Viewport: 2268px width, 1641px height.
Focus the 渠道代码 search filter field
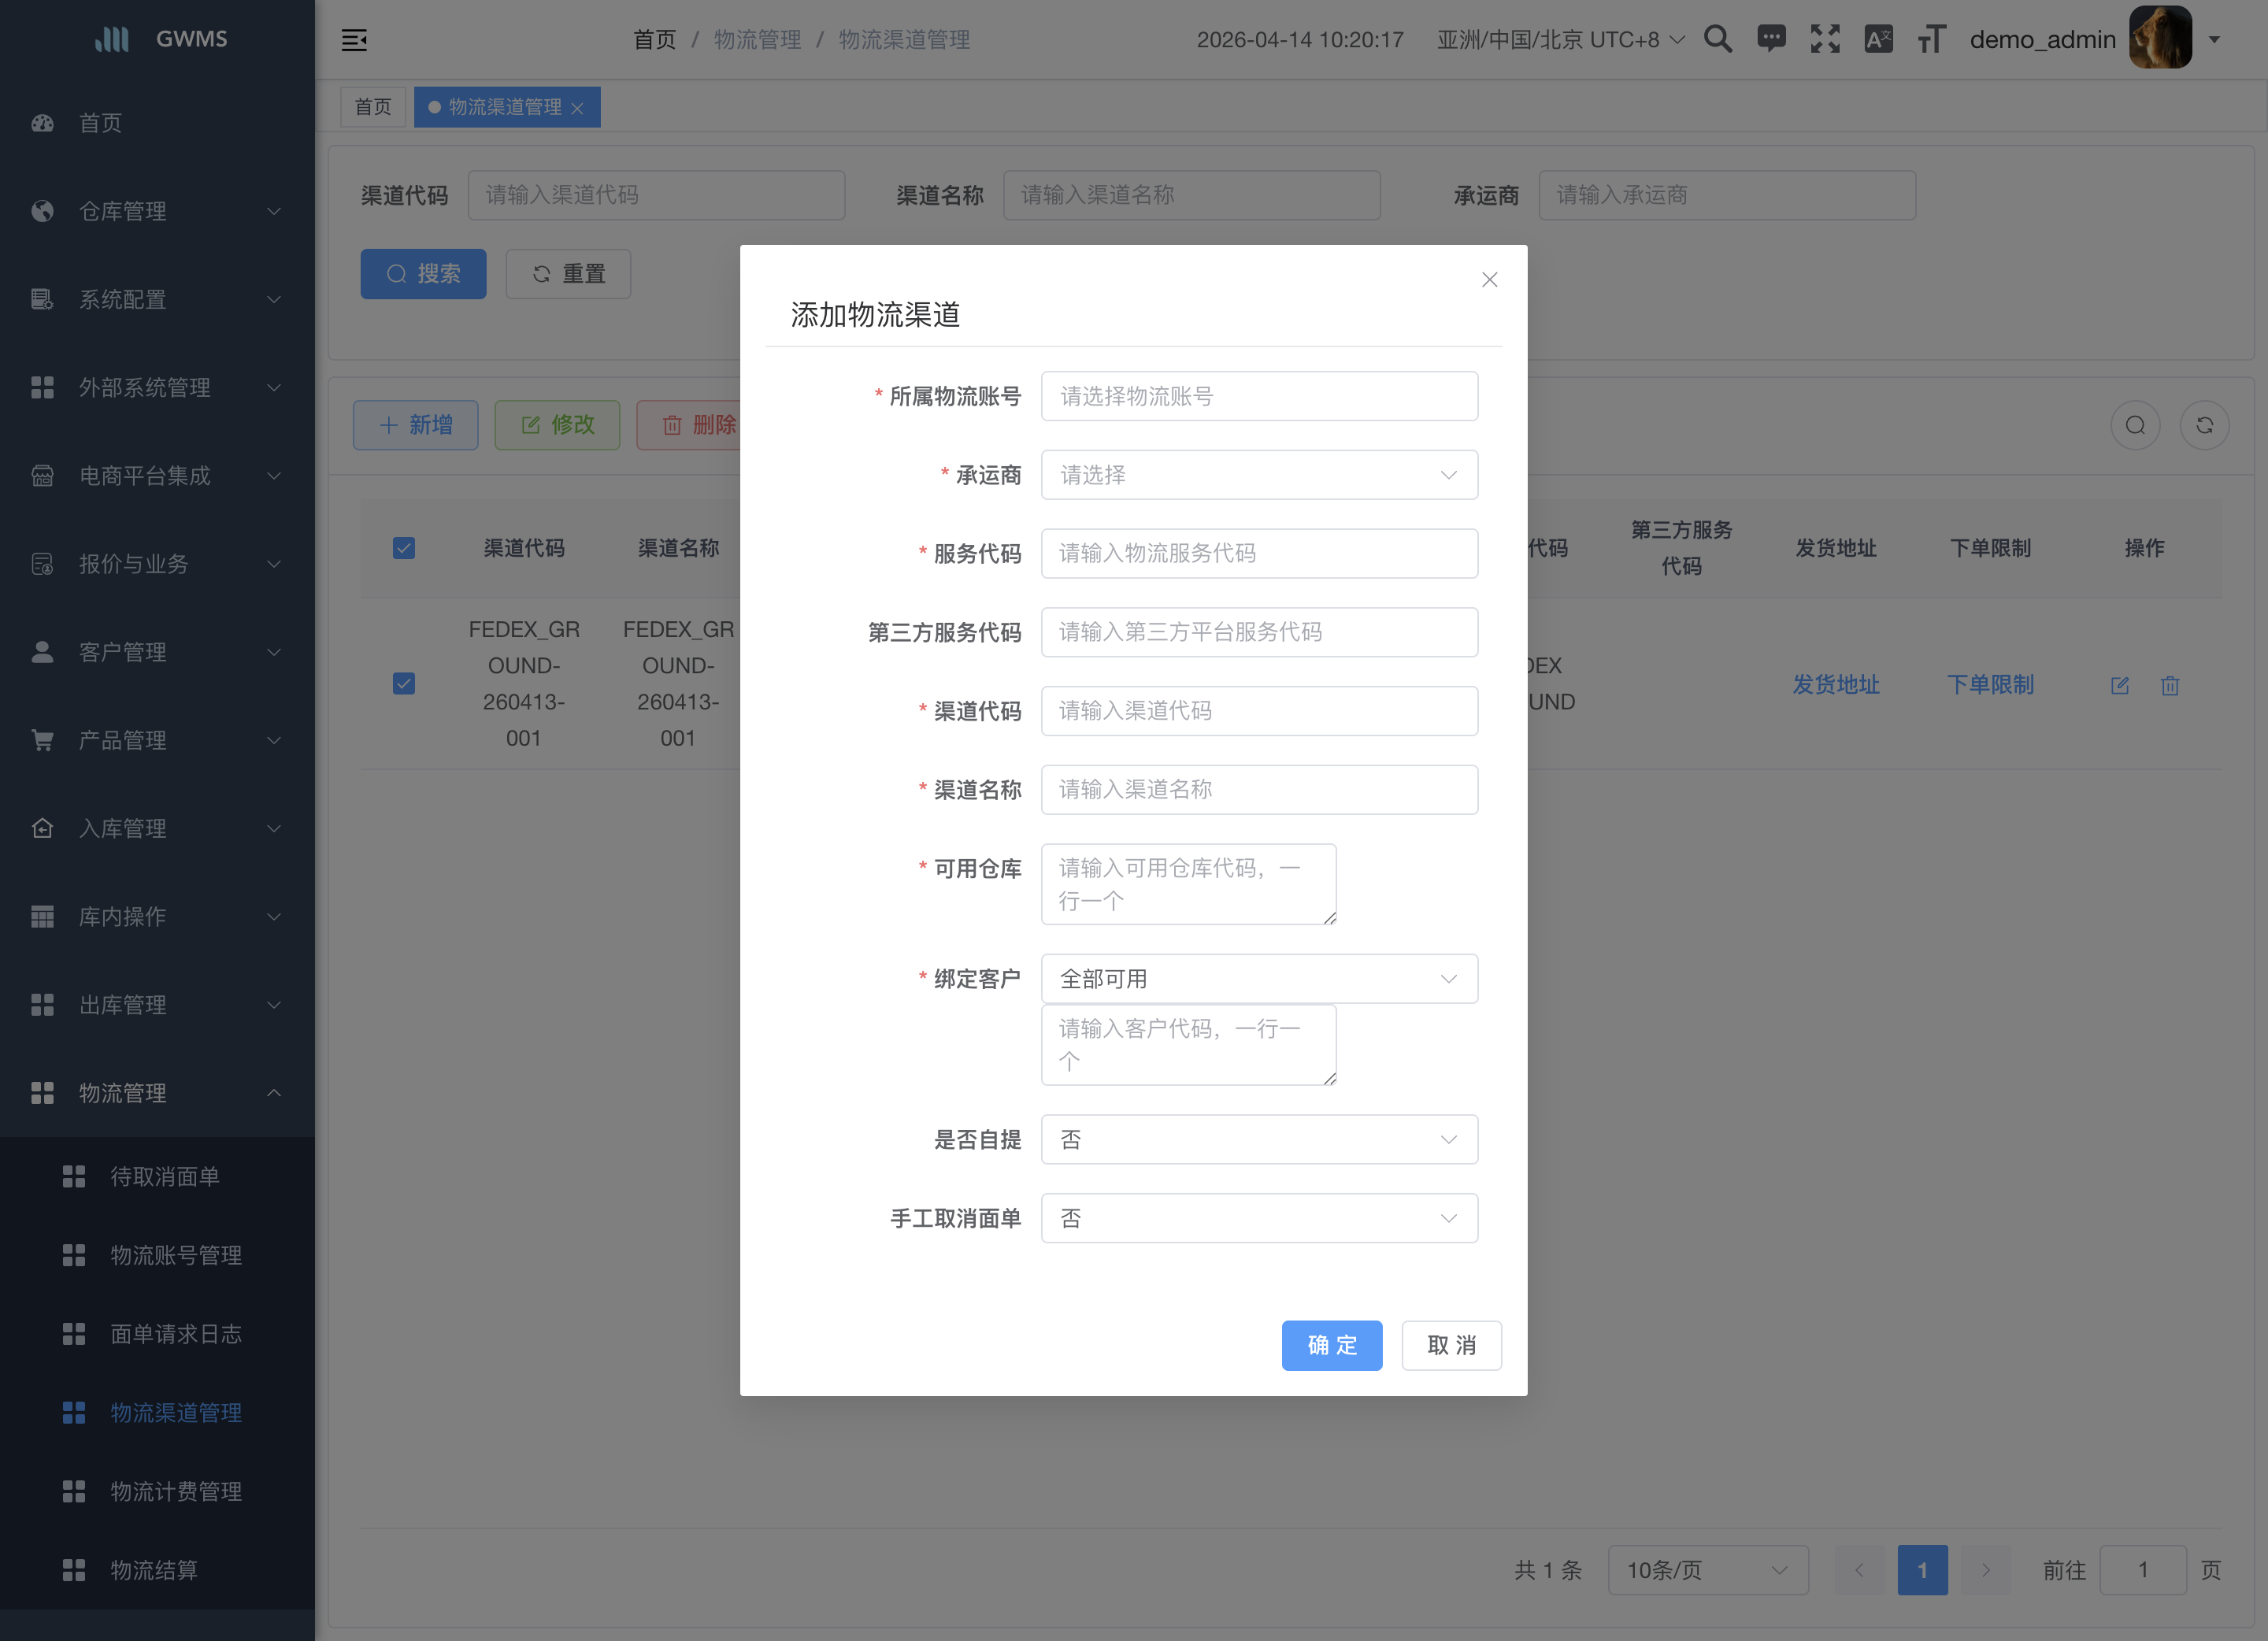click(x=656, y=195)
